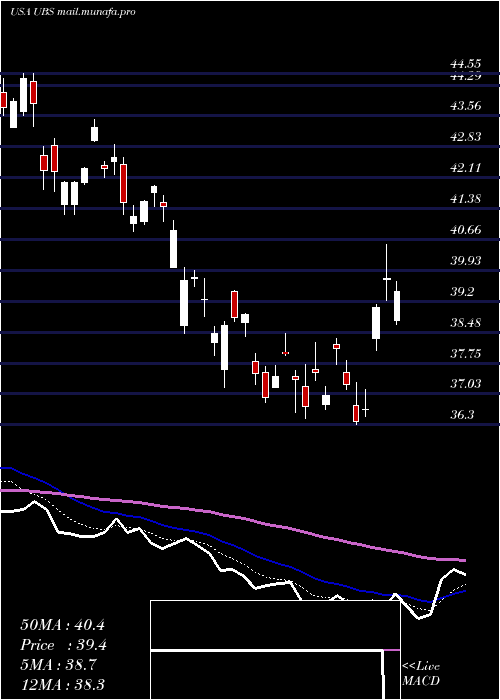The height and width of the screenshot is (700, 500).
Task: Click the 42.83 price level label
Action: (x=466, y=137)
